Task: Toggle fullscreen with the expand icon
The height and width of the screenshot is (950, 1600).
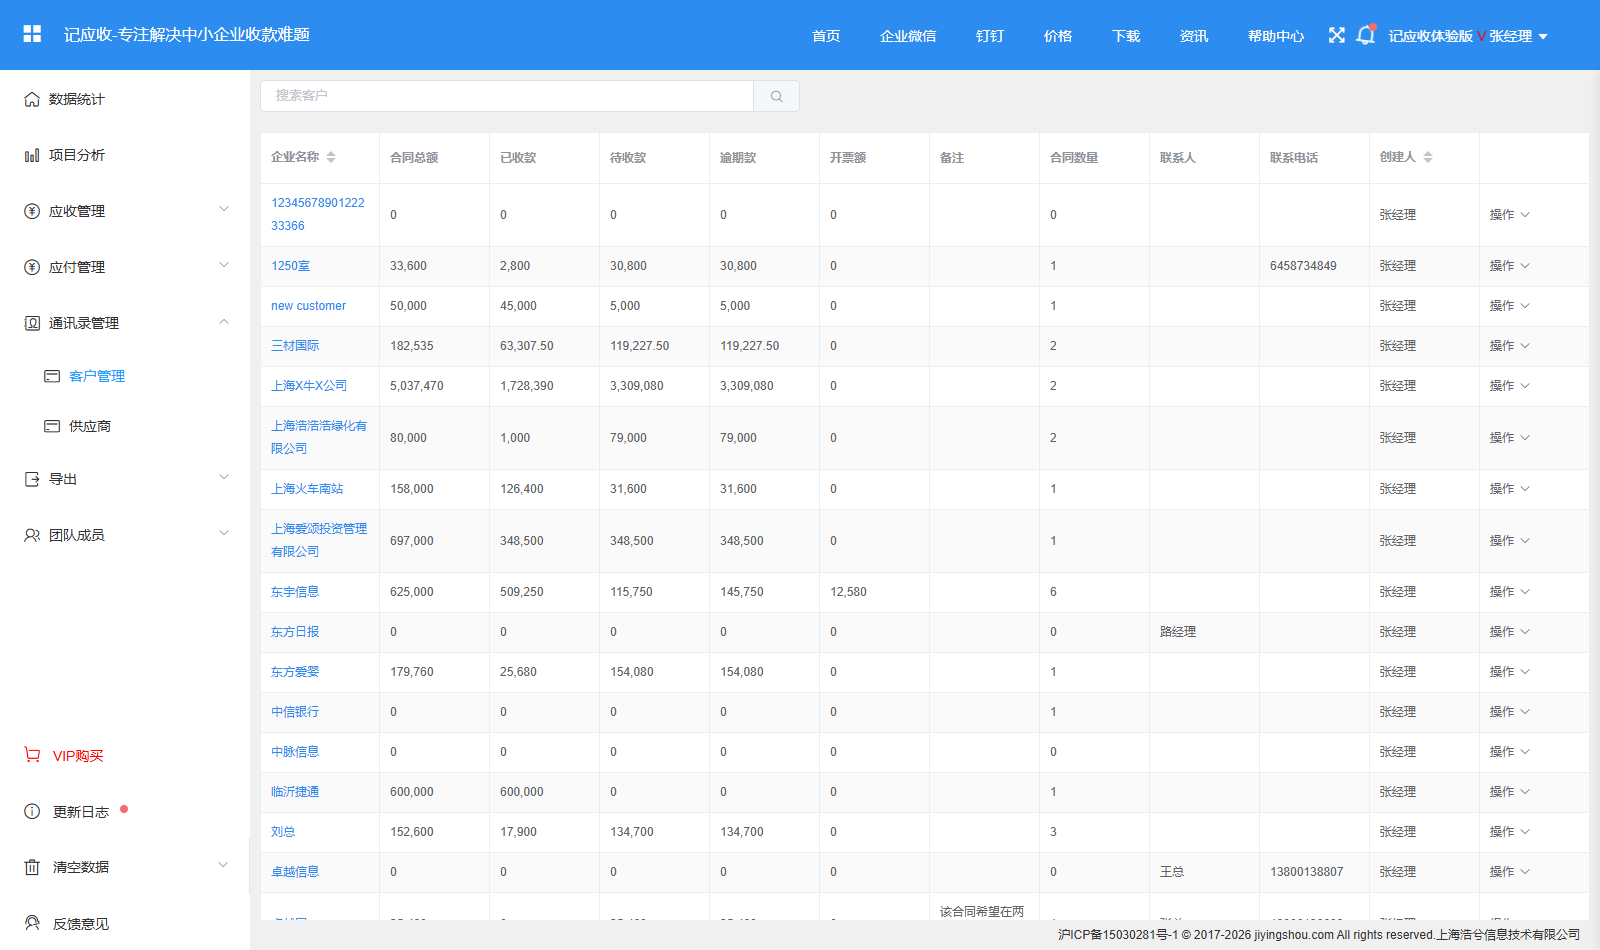Action: (x=1337, y=35)
